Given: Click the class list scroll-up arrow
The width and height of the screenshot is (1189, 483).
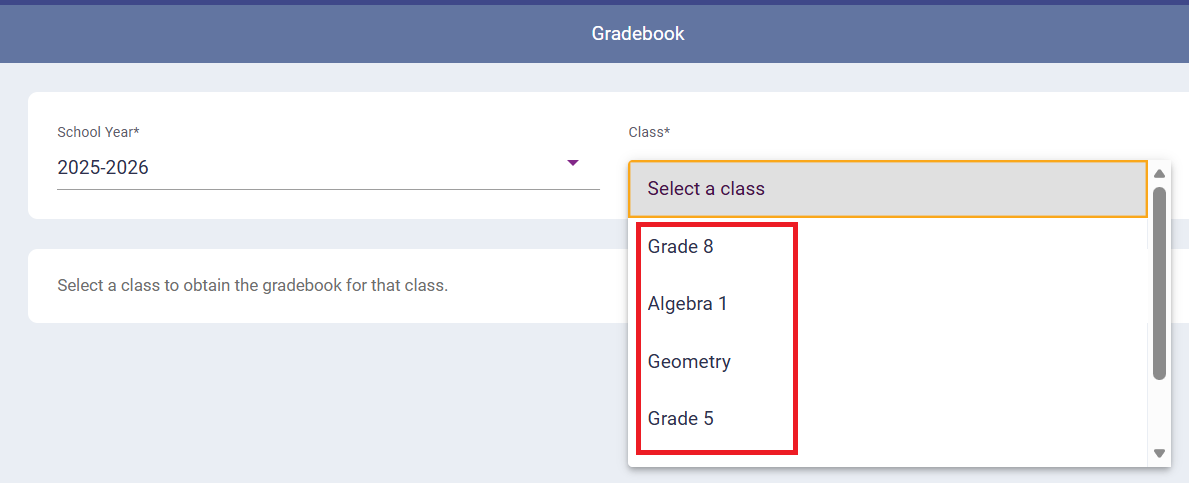Looking at the screenshot, I should pos(1160,173).
